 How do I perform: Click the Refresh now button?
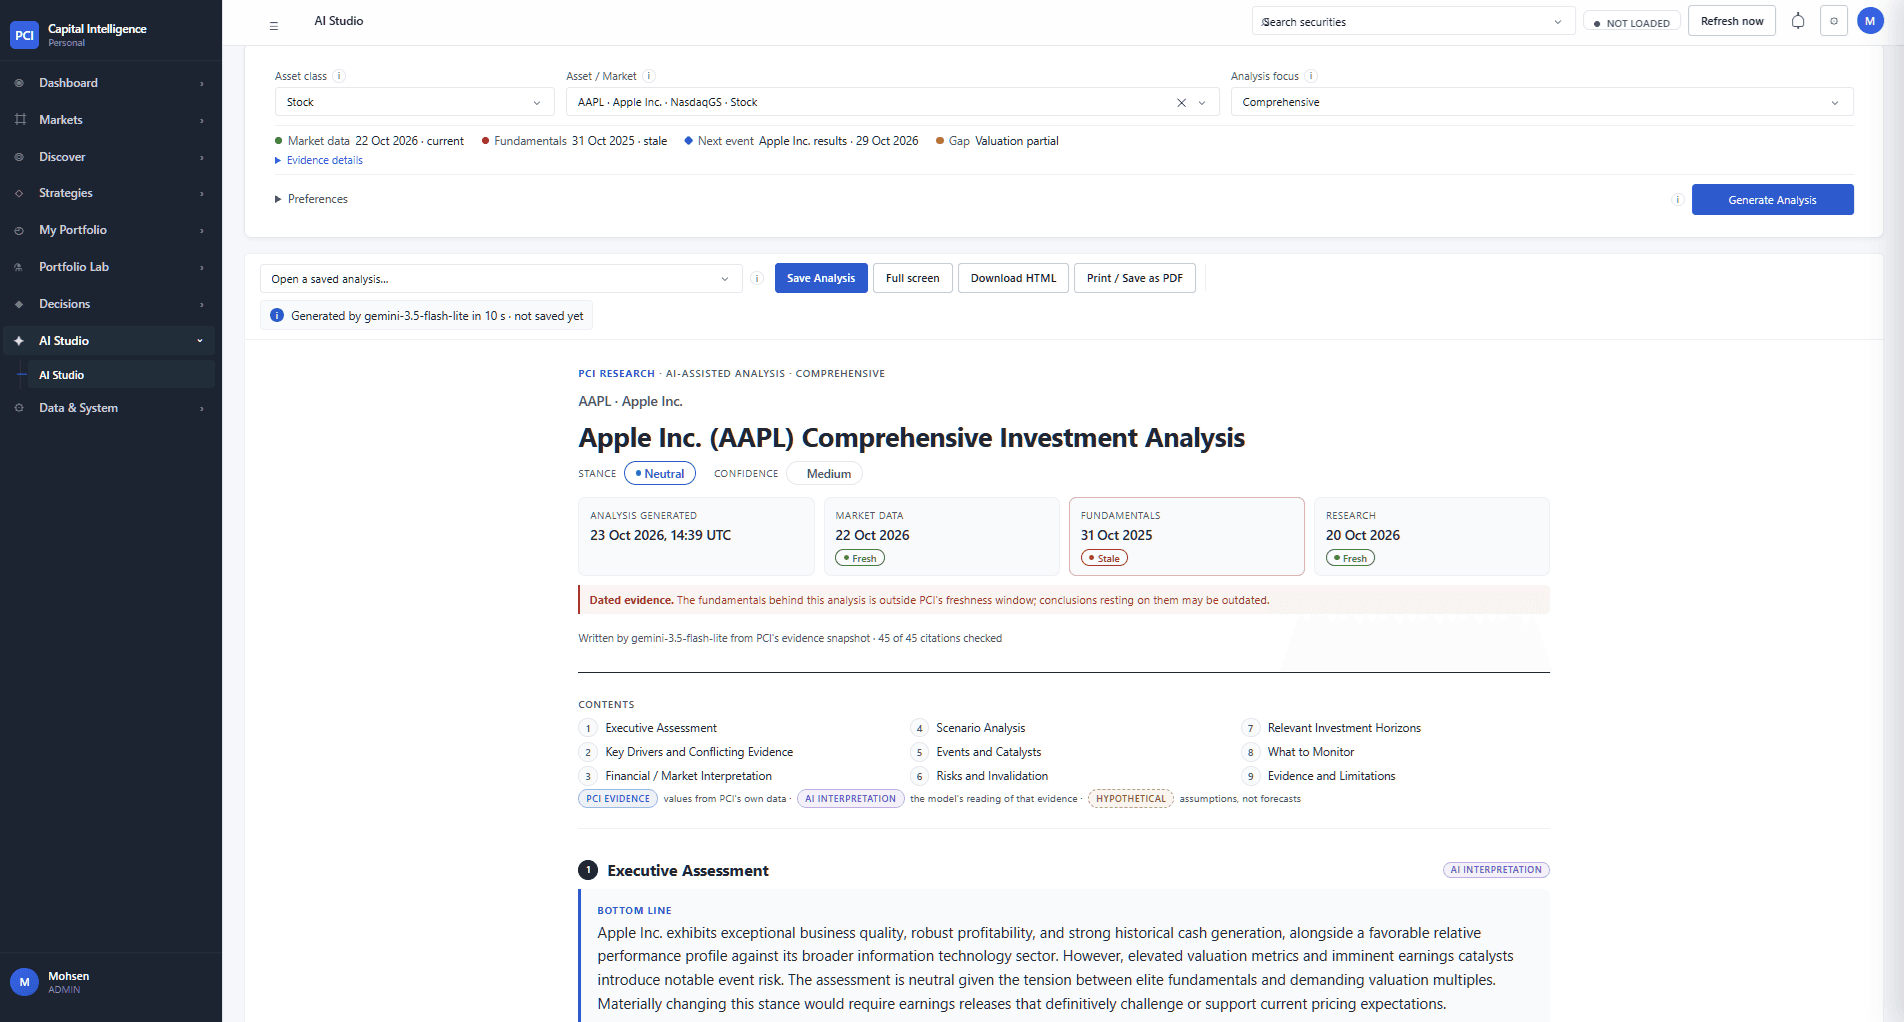(x=1731, y=21)
